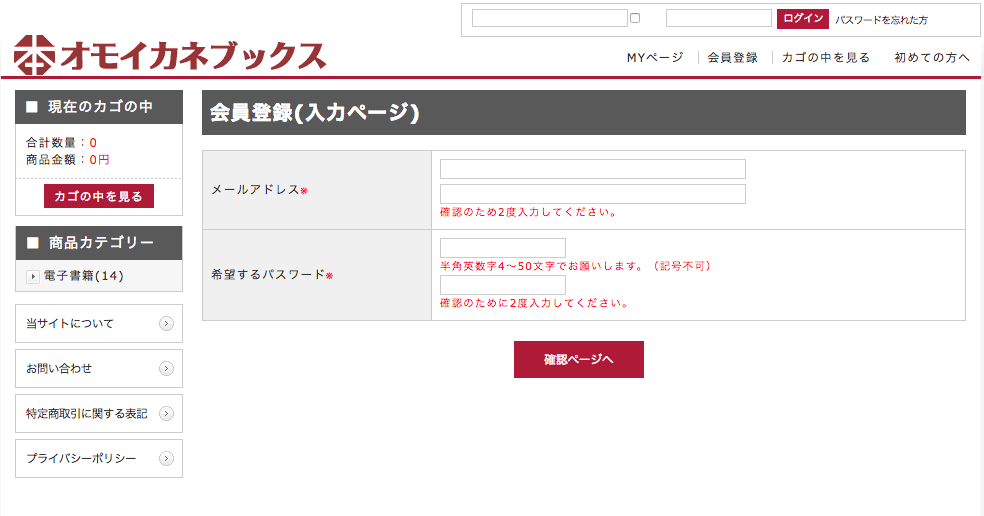The image size is (984, 516).
Task: Click arrow icon beside 特定商取引に関する表記
Action: point(167,414)
